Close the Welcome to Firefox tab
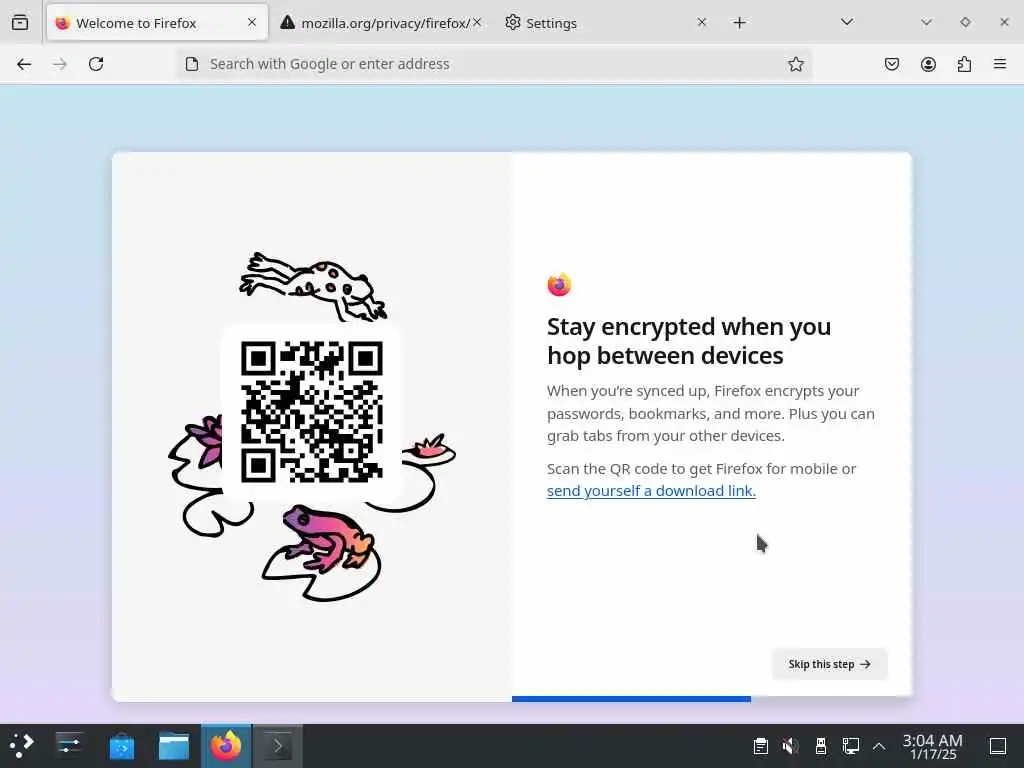The image size is (1024, 768). click(x=252, y=22)
